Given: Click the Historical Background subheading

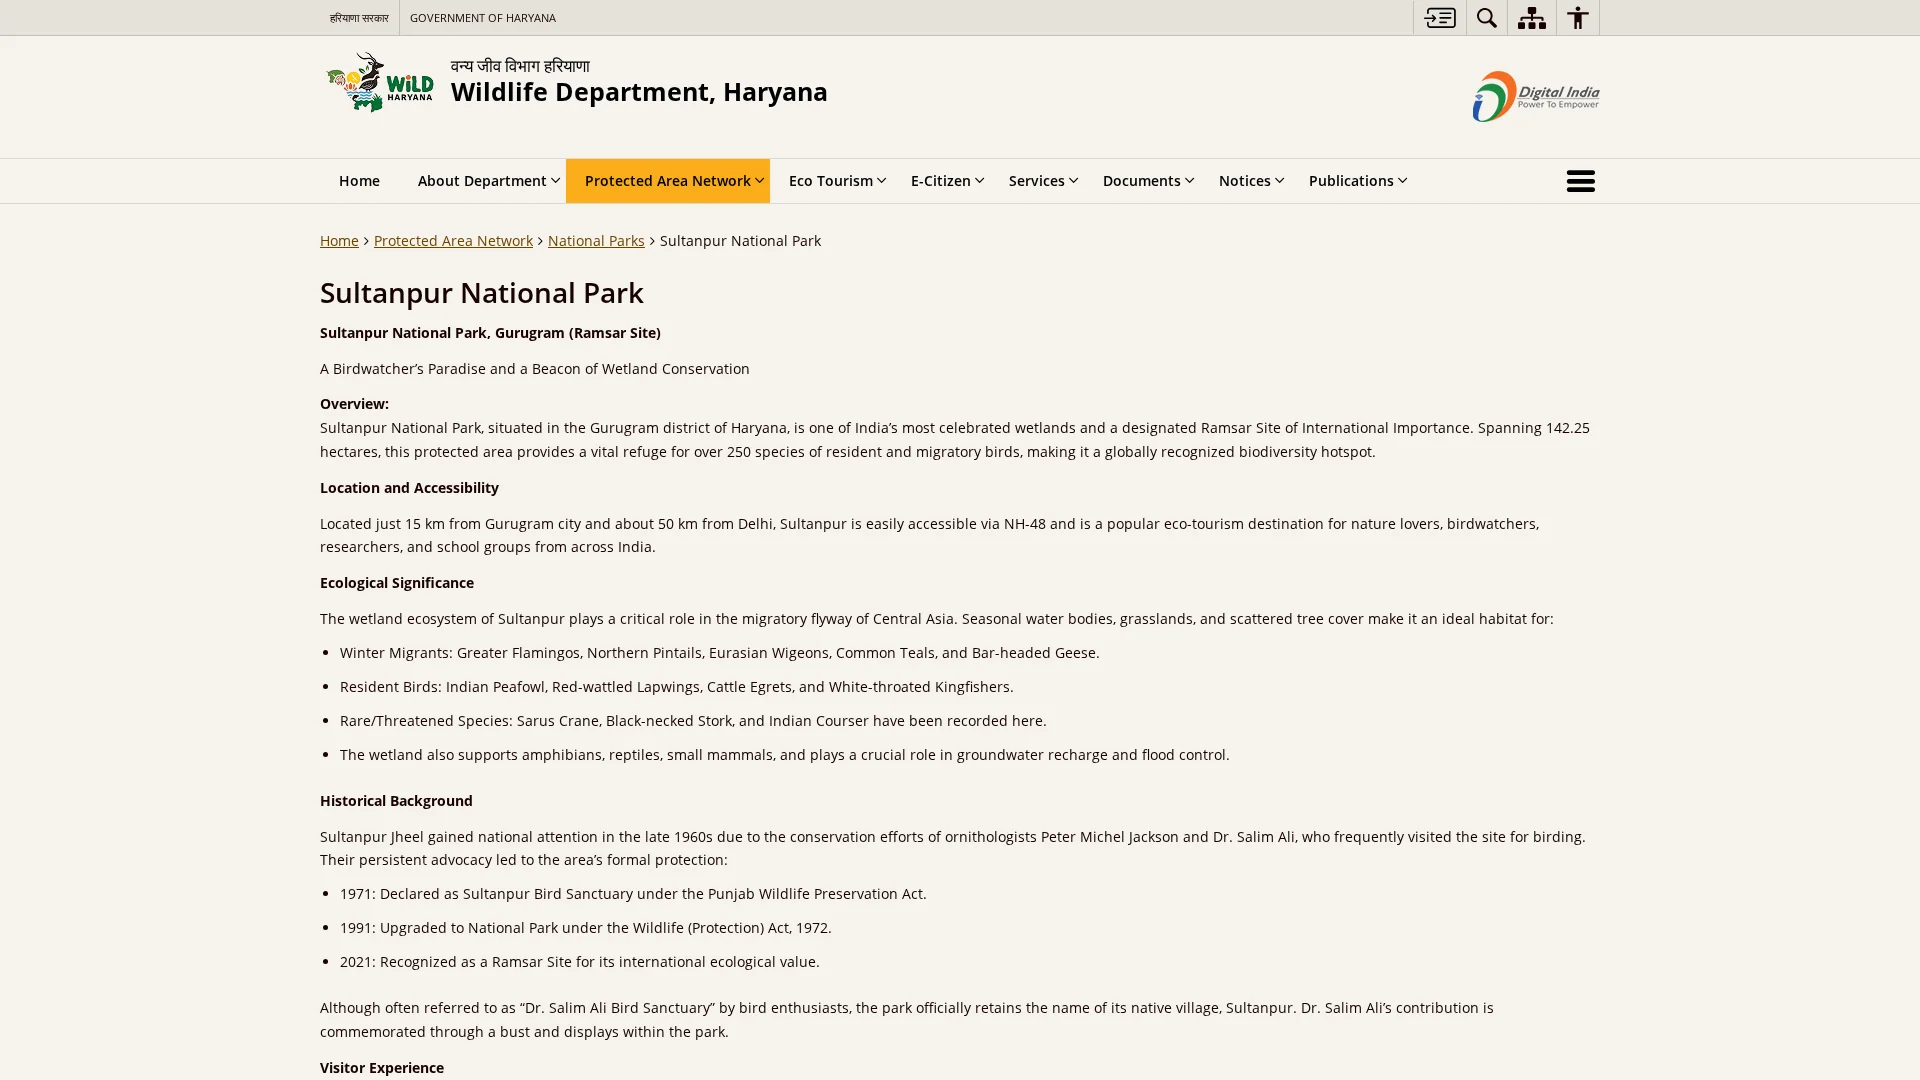Looking at the screenshot, I should coord(396,801).
